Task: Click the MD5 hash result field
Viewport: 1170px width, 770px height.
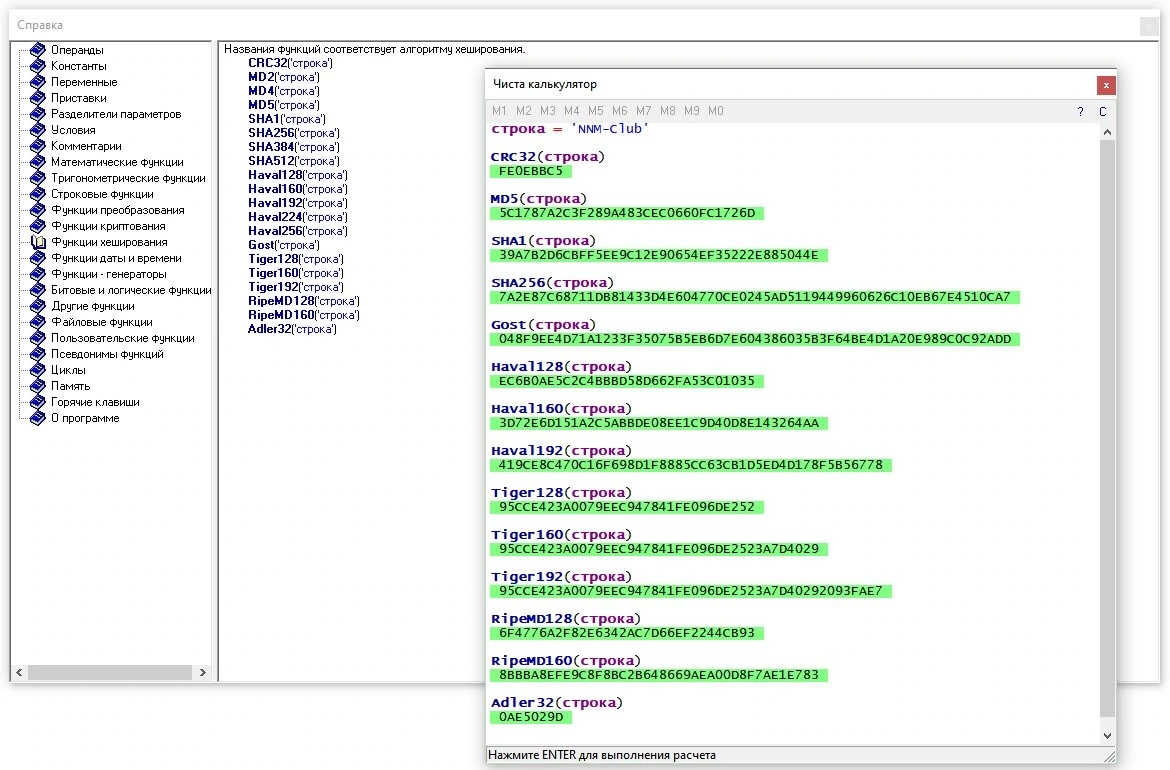Action: (x=627, y=213)
